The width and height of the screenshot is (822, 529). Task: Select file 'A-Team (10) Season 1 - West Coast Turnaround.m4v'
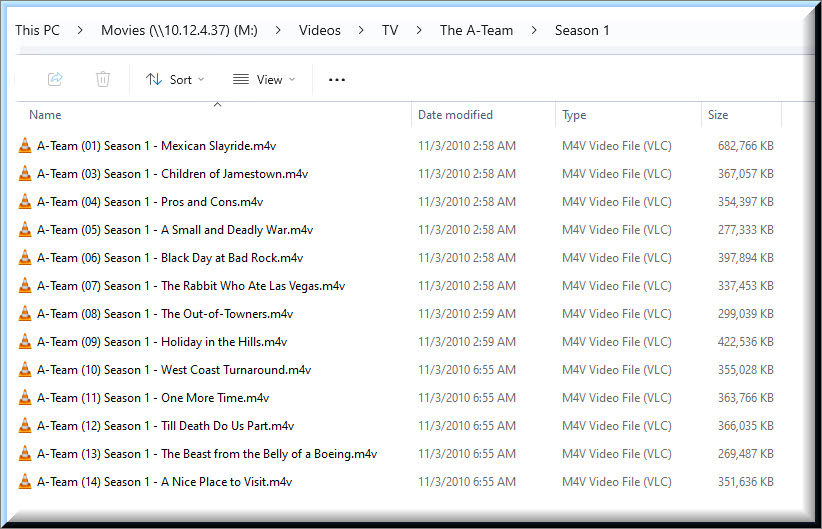(174, 370)
